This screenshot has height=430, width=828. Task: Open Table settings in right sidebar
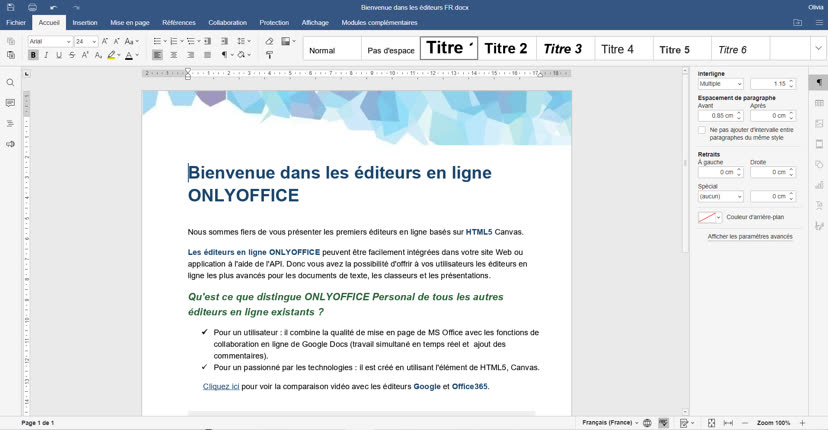[819, 103]
